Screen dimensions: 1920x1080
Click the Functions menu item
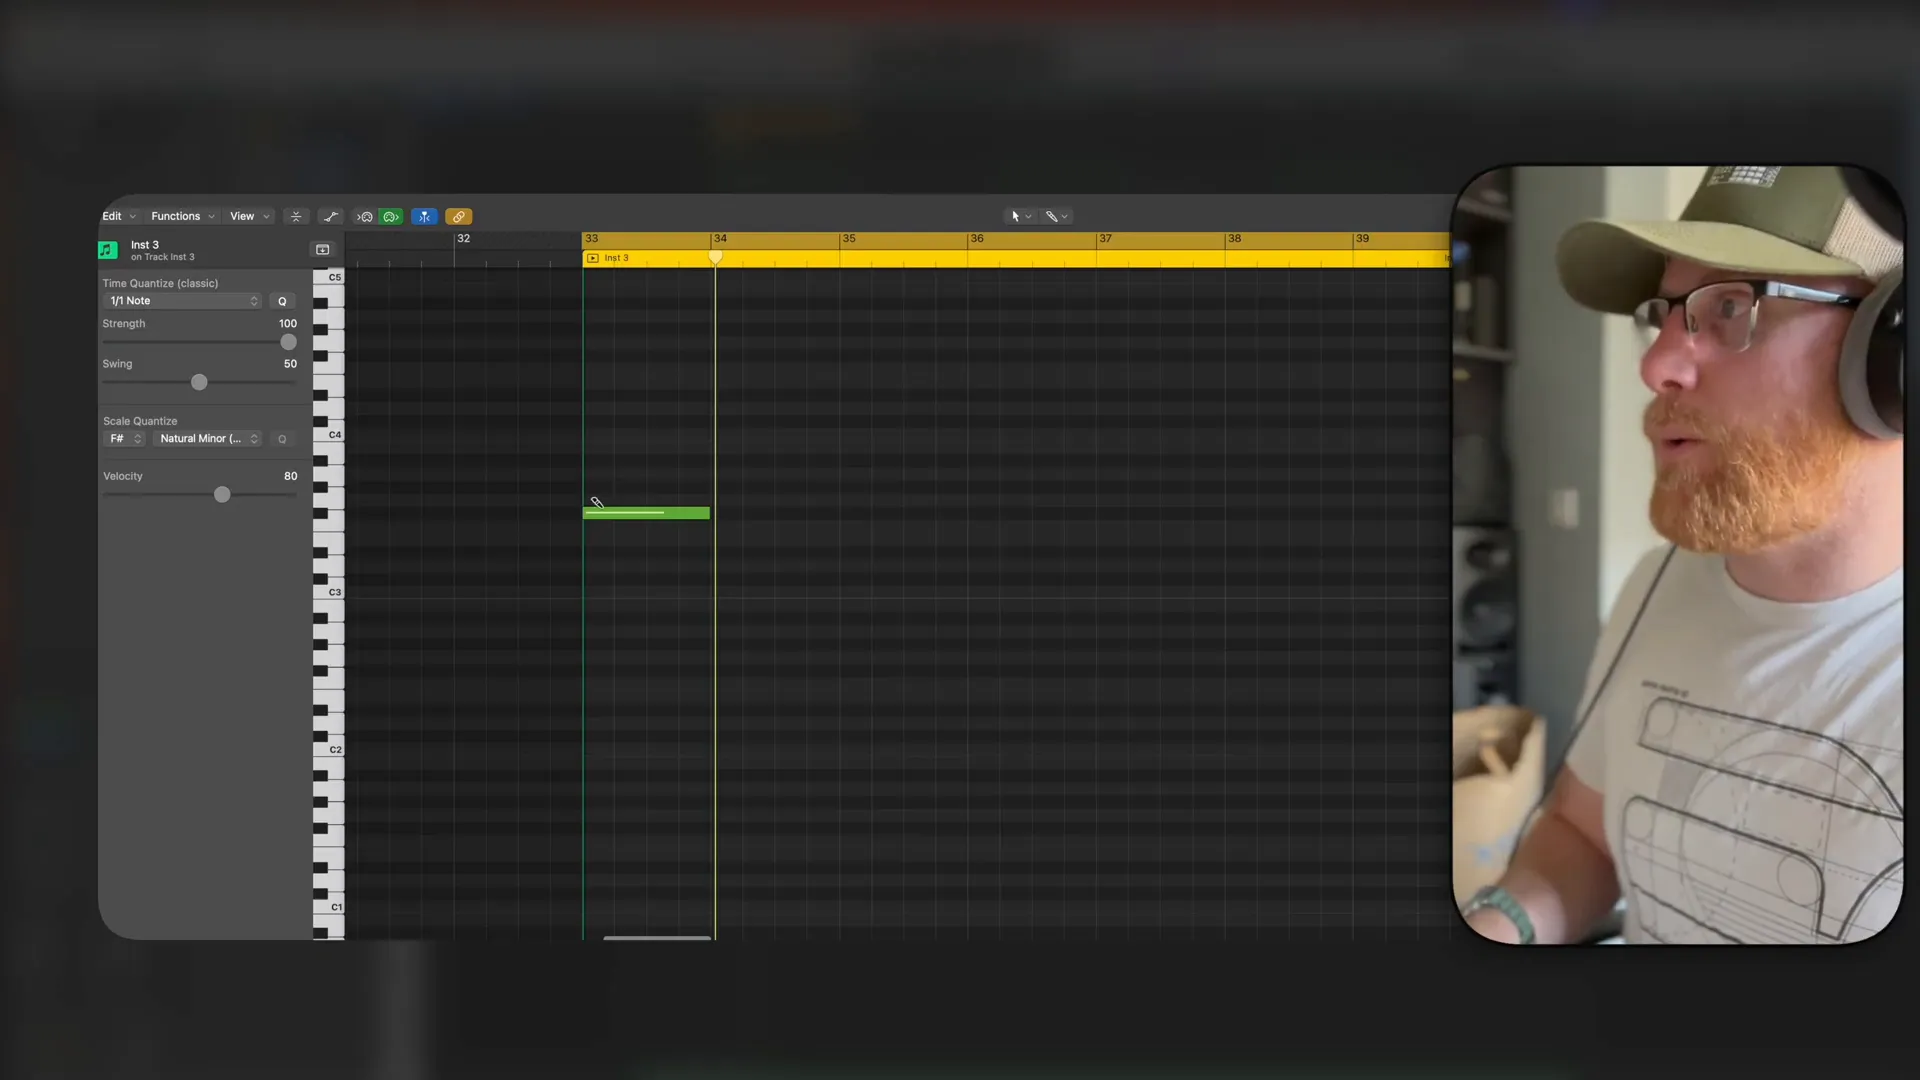pos(175,215)
